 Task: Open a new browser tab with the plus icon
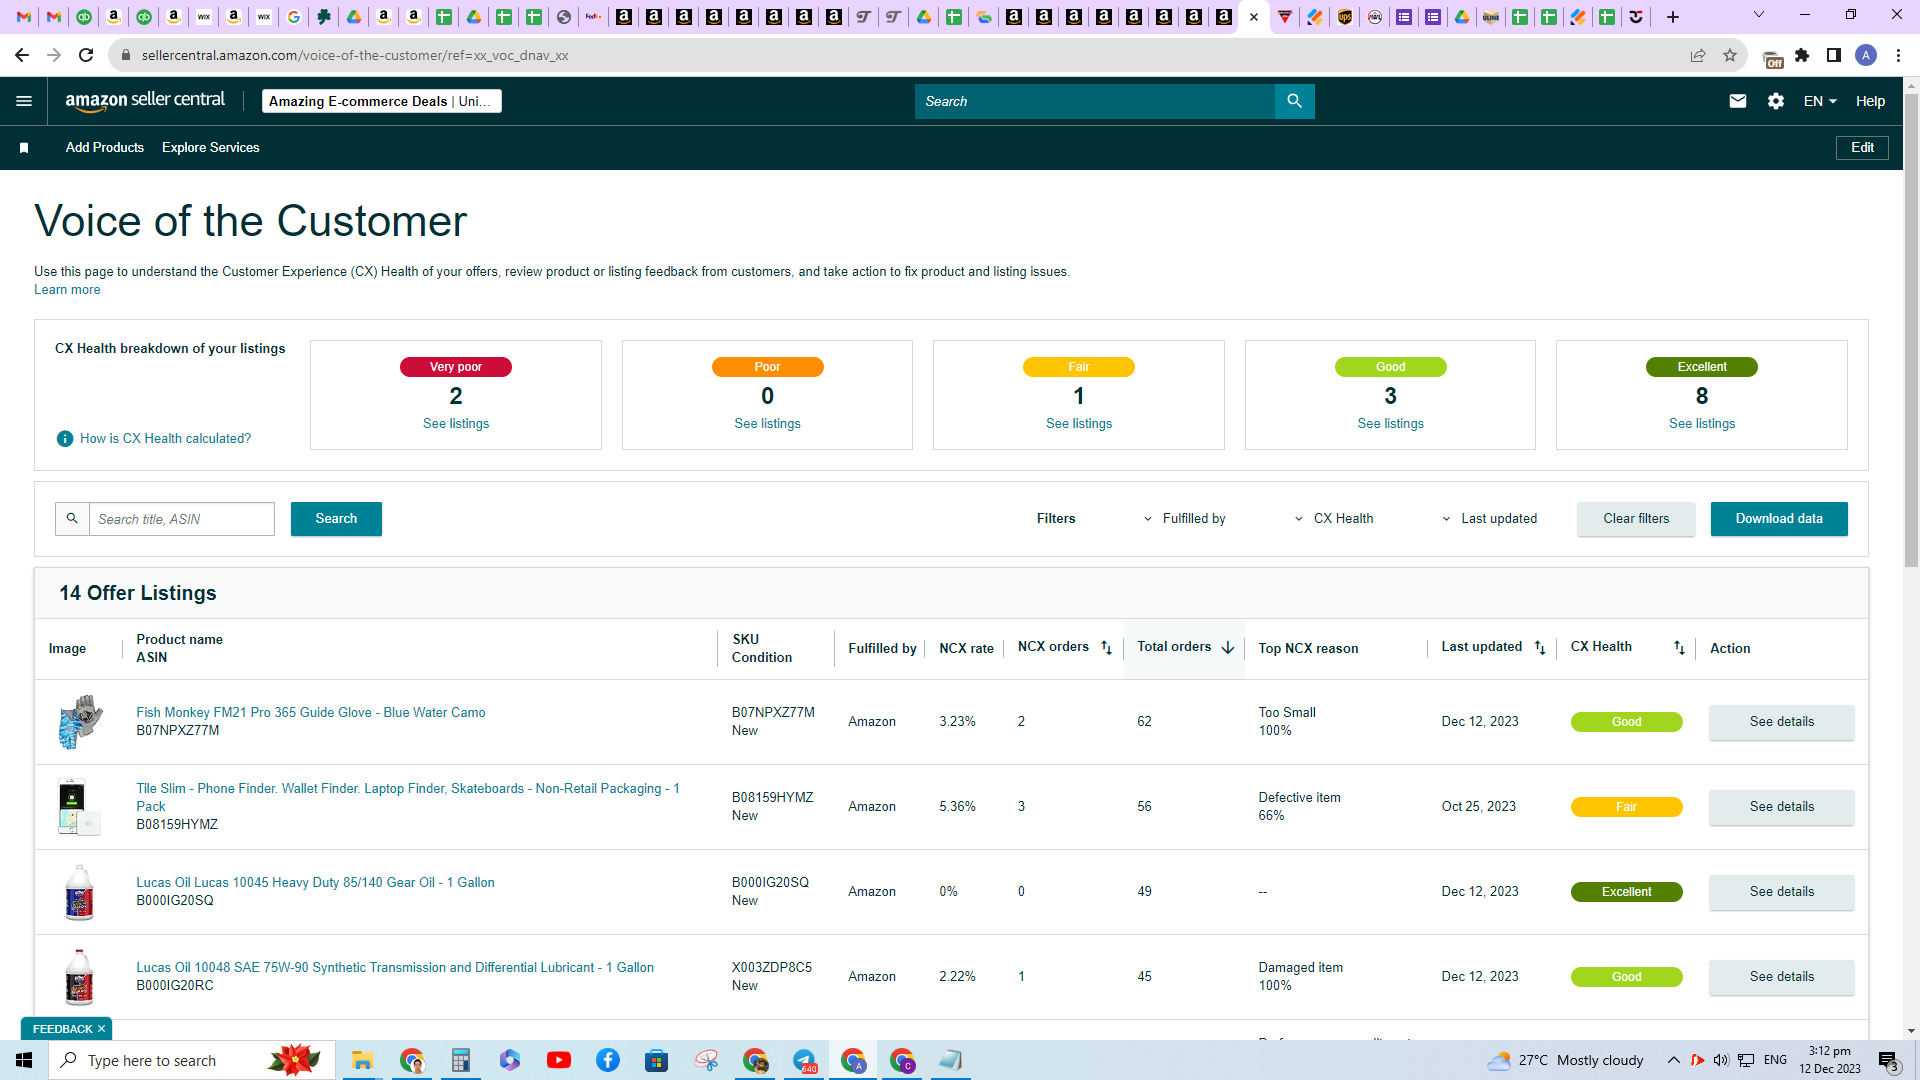coord(1673,17)
